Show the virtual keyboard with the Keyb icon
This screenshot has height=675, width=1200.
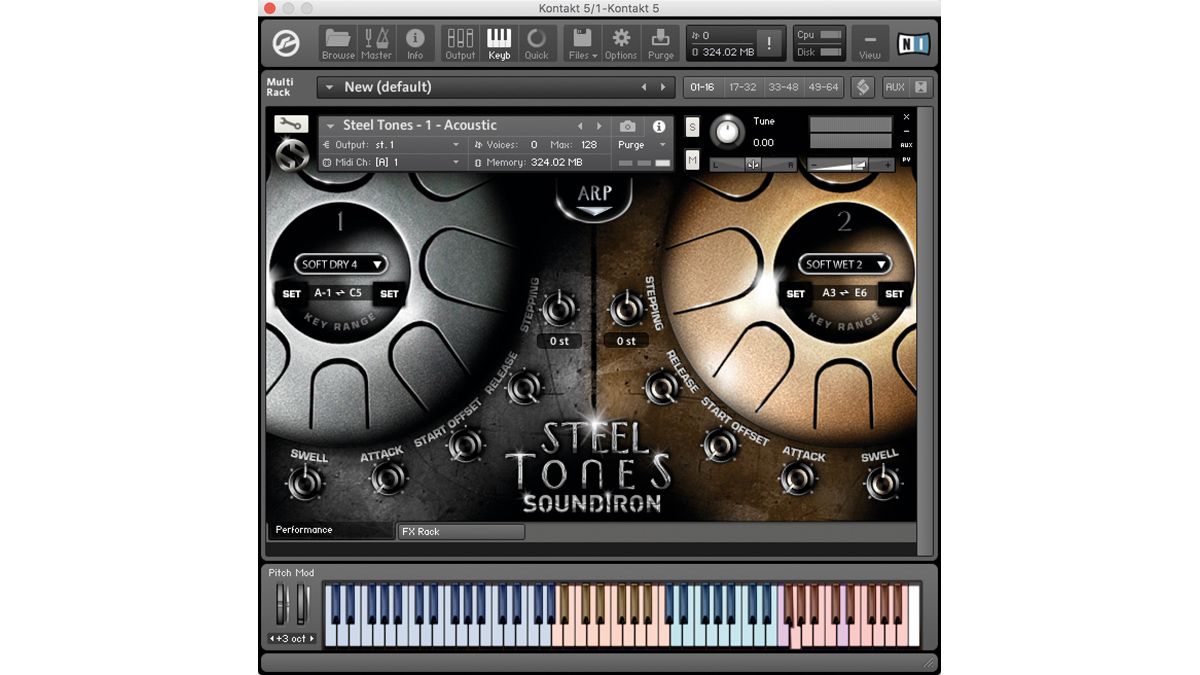coord(499,42)
